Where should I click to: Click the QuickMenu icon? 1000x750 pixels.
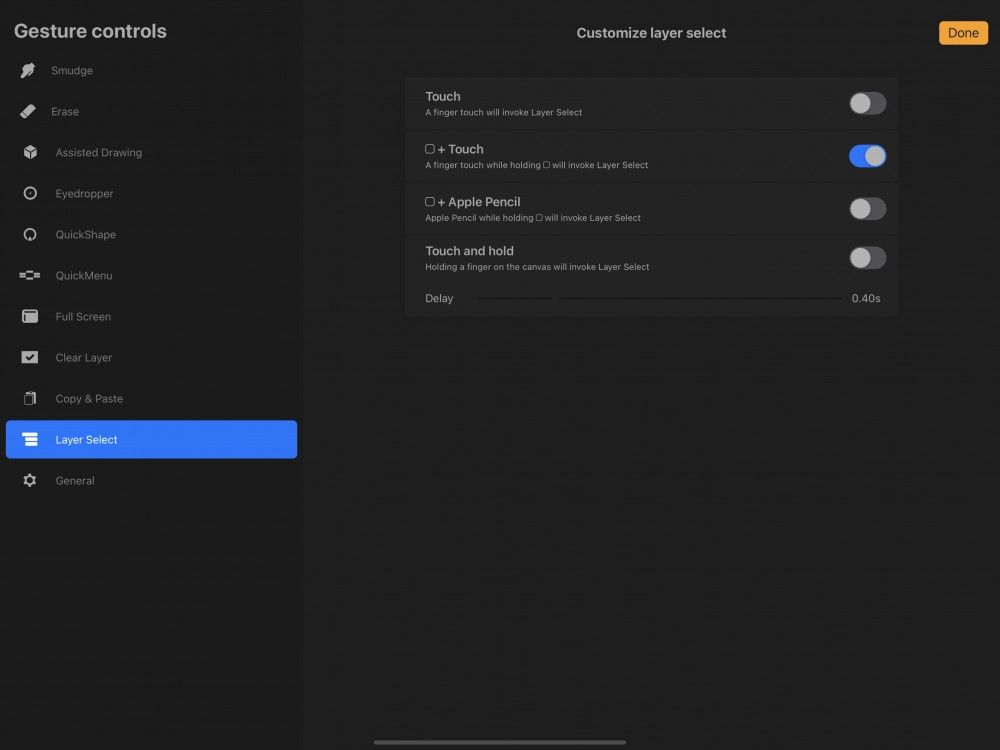click(30, 275)
